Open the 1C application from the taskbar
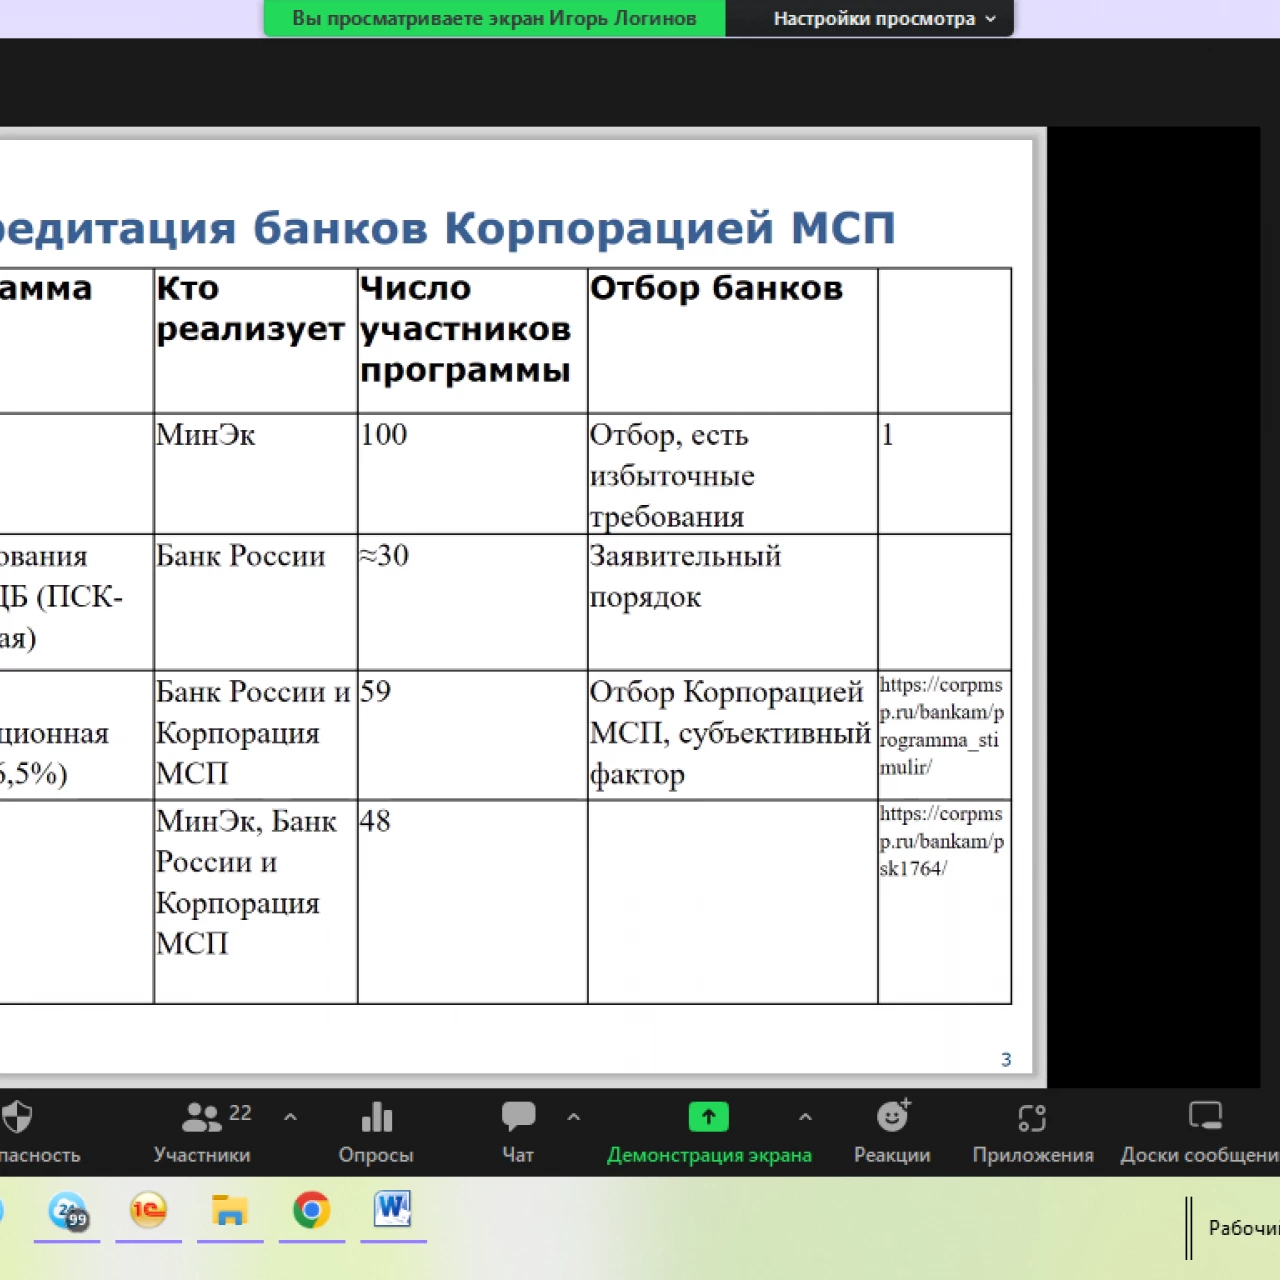 [x=148, y=1210]
